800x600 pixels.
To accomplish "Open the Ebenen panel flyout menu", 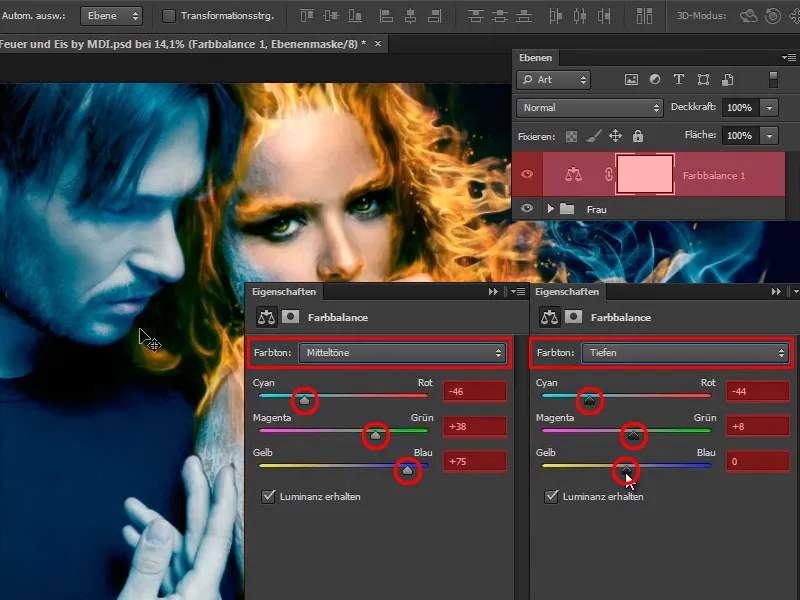I will [x=789, y=57].
